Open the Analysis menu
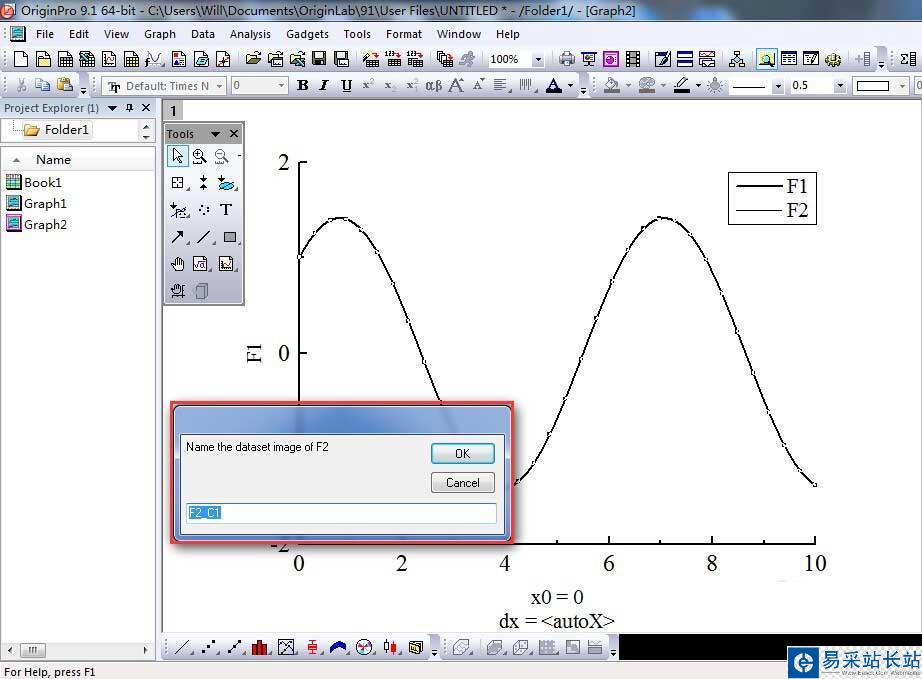 pyautogui.click(x=250, y=34)
